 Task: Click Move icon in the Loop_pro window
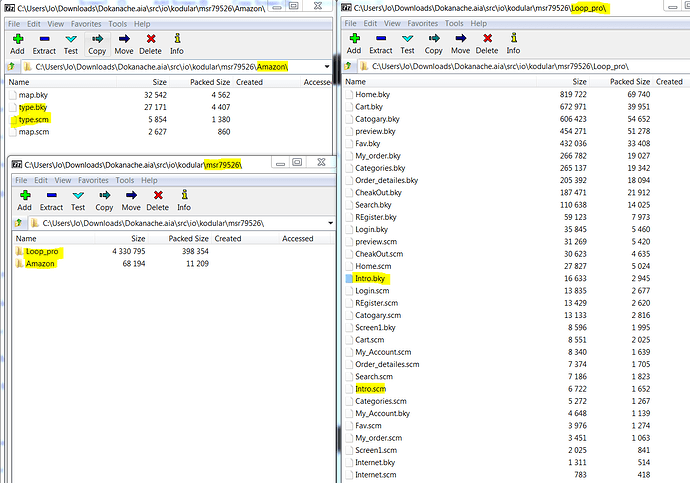(x=460, y=37)
